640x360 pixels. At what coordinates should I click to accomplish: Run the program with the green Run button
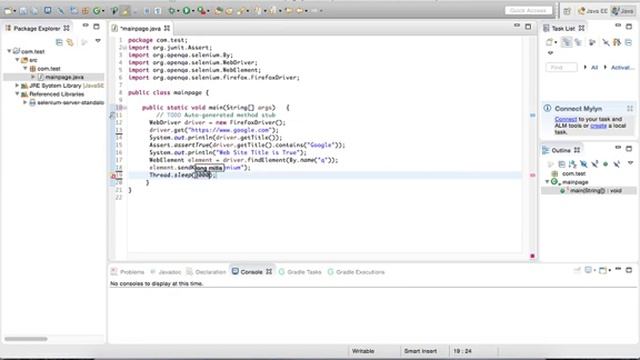(x=186, y=11)
